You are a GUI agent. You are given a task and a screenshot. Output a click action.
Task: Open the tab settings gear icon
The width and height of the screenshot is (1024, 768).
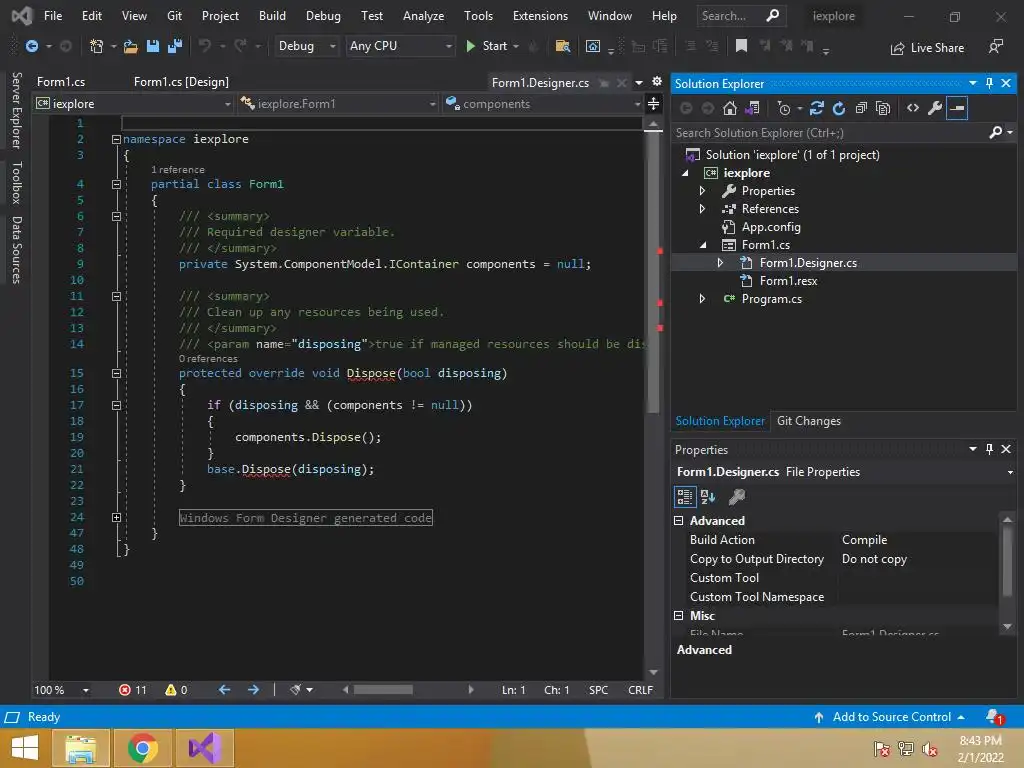[657, 82]
